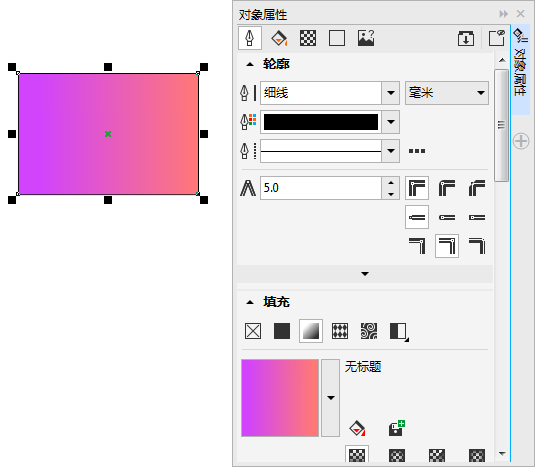Select third fountain fill type icon
Viewport: 535px width, 467px height.
[437, 455]
